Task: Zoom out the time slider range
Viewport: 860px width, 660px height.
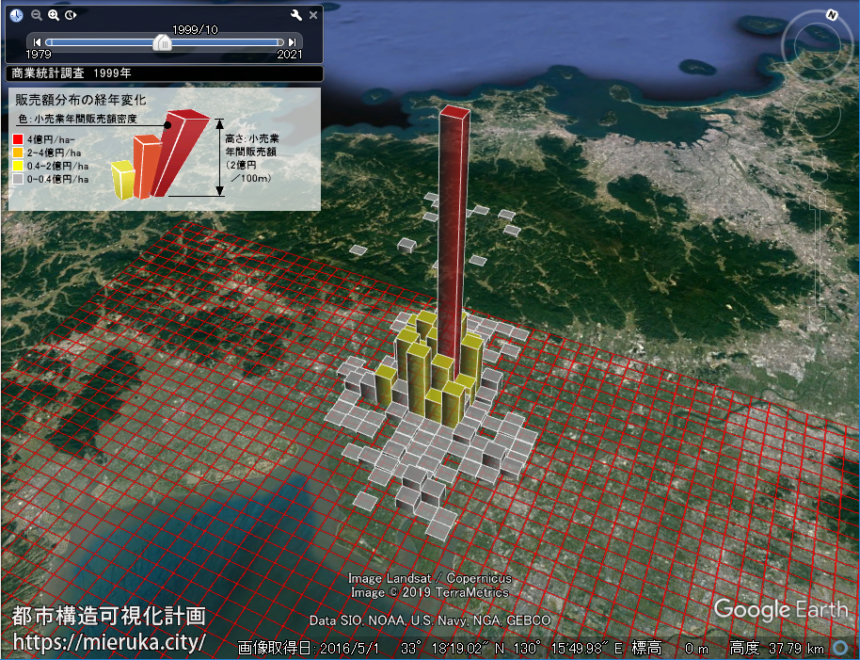Action: pyautogui.click(x=36, y=15)
